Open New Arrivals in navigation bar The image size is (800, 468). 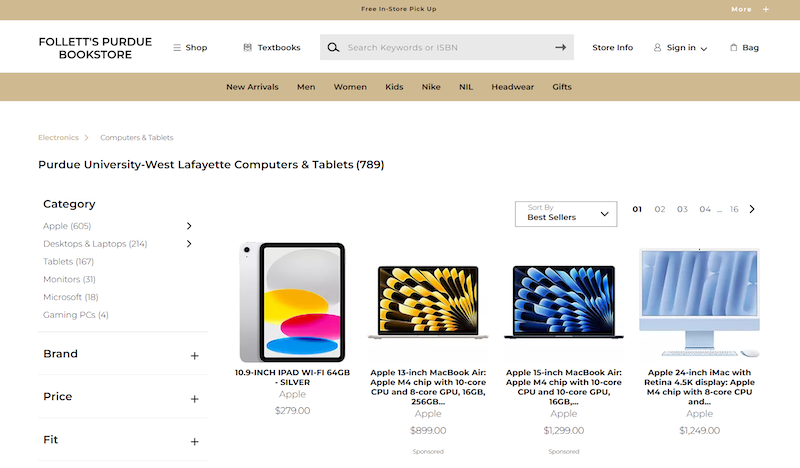coord(253,87)
